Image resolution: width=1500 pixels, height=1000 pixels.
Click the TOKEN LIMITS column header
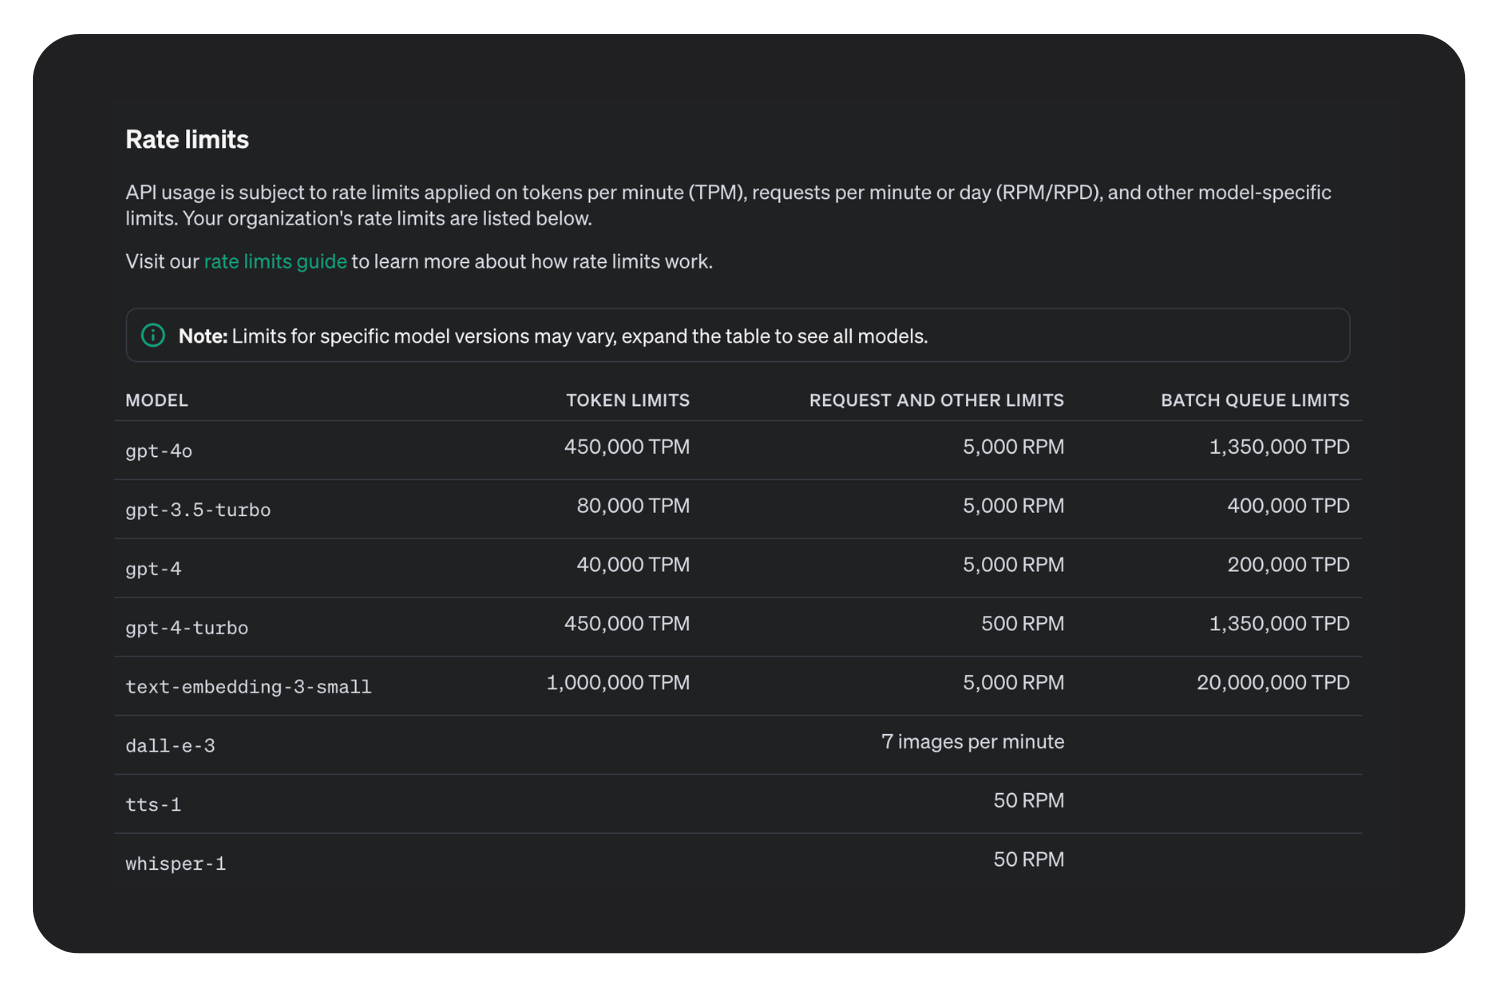[628, 400]
